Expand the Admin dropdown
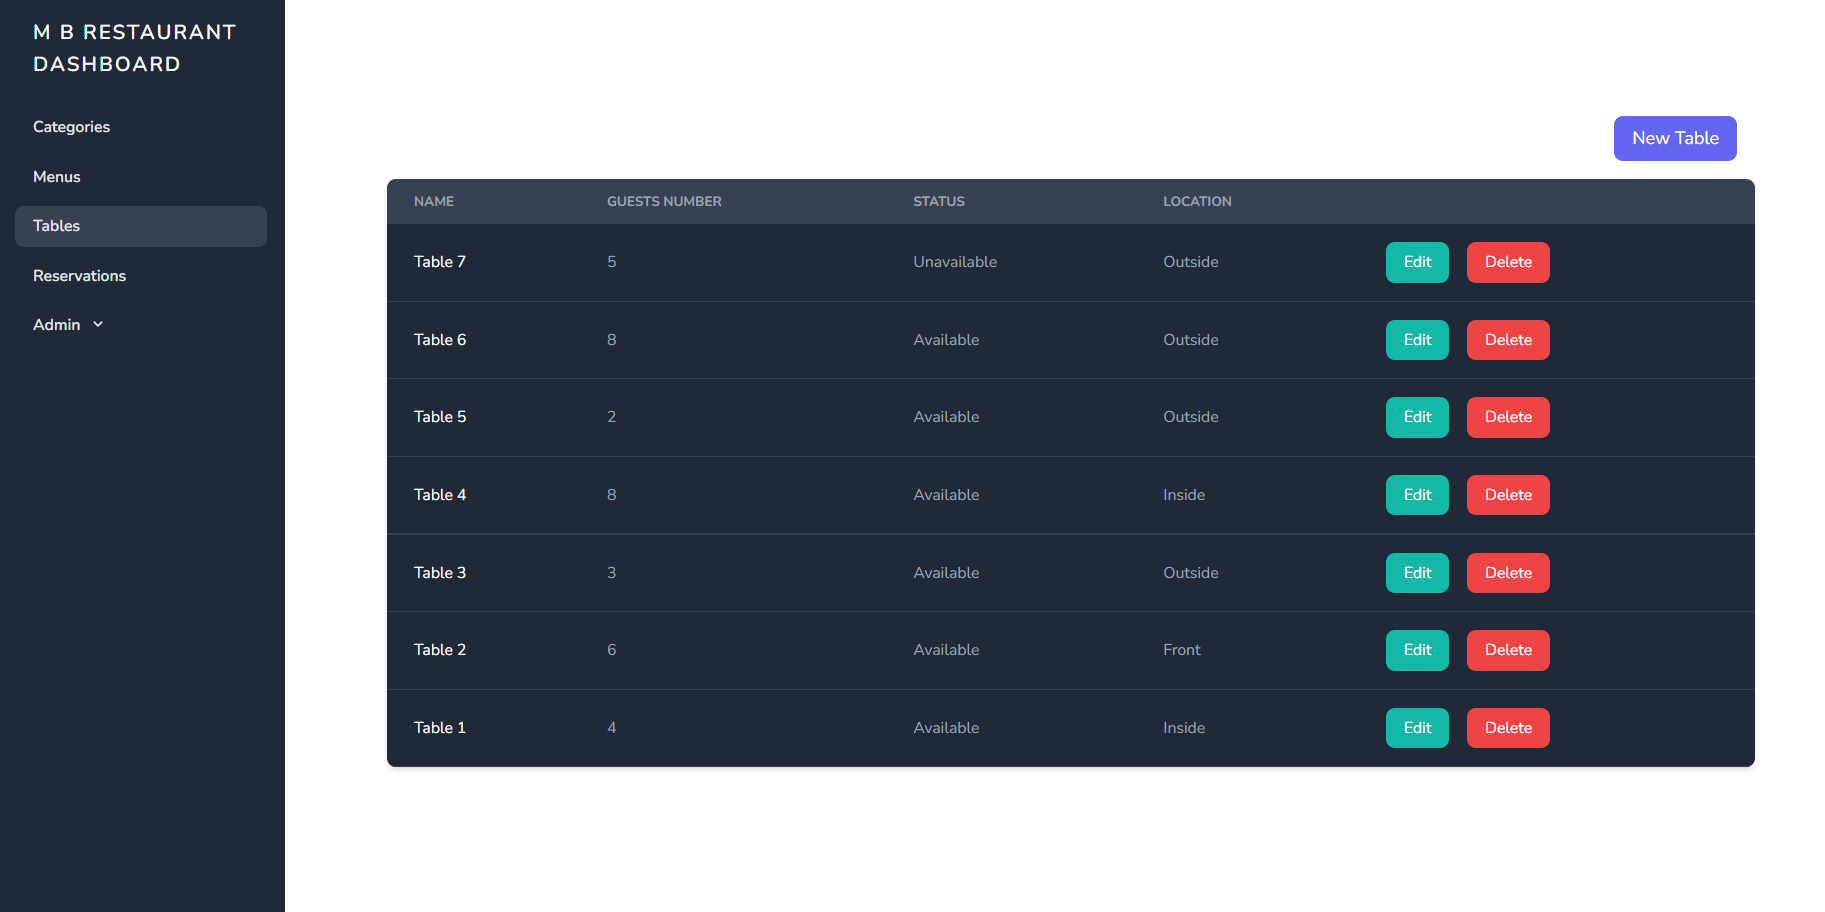Screen dimensions: 1825x912 coord(68,325)
